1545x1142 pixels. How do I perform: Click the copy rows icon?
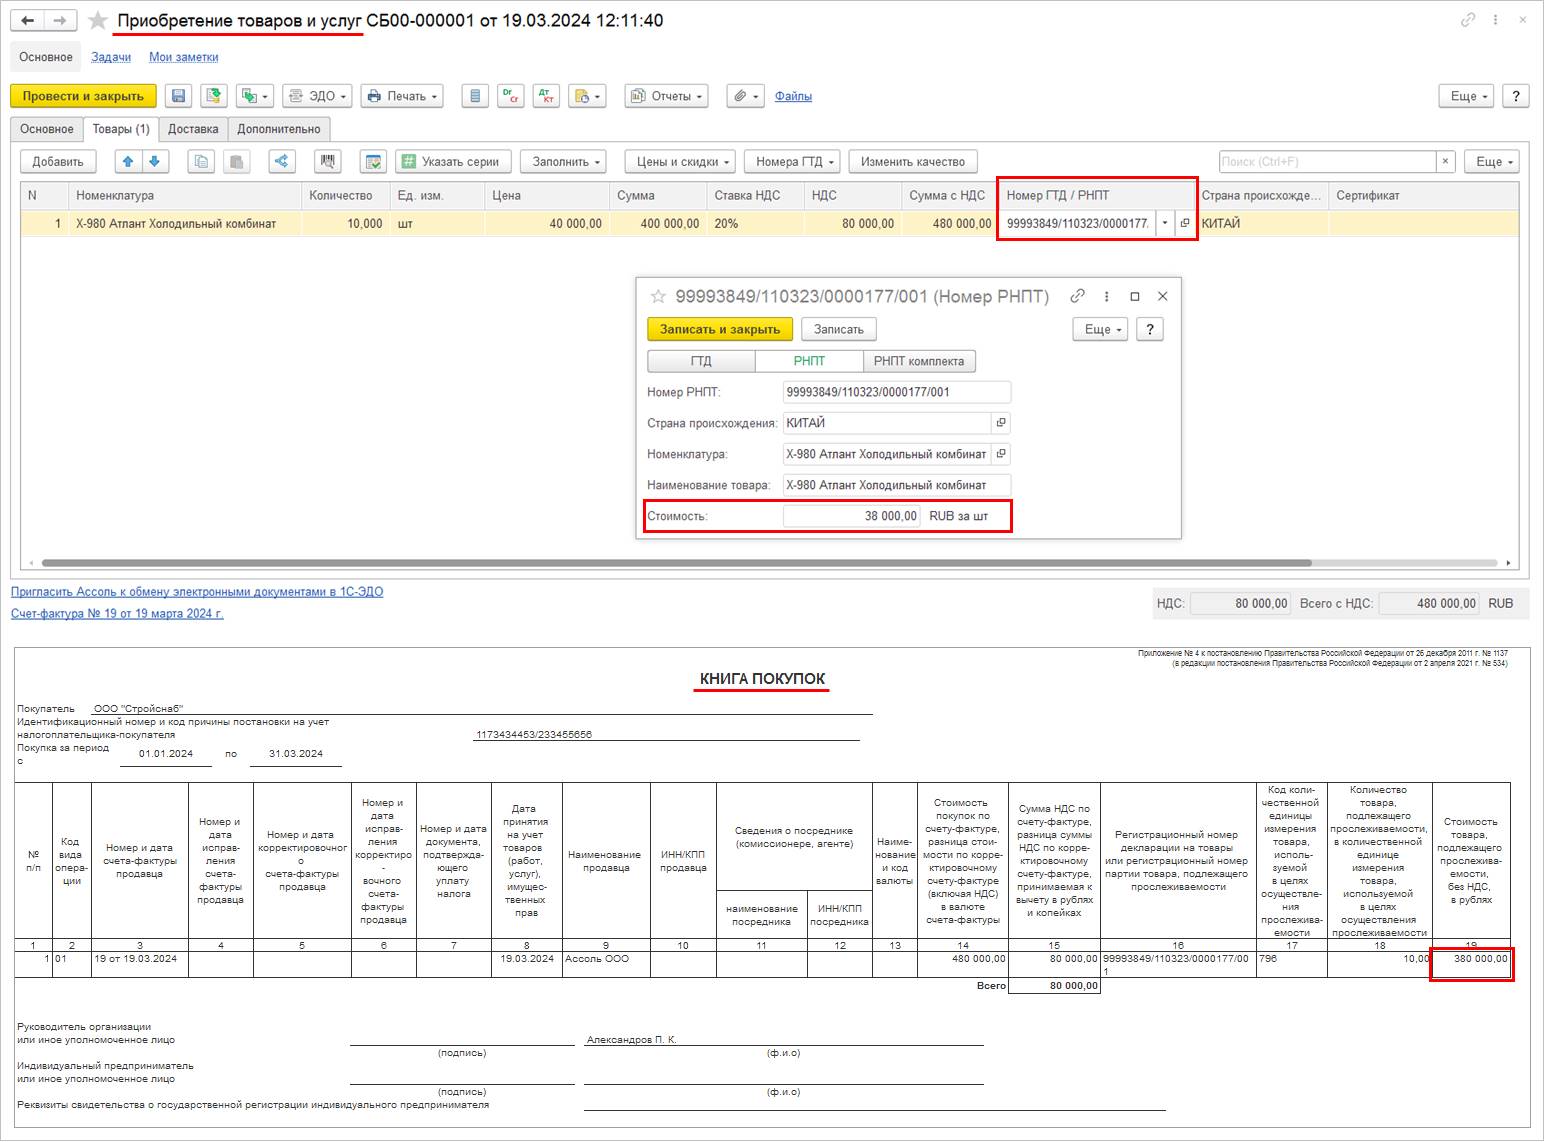click(x=202, y=162)
